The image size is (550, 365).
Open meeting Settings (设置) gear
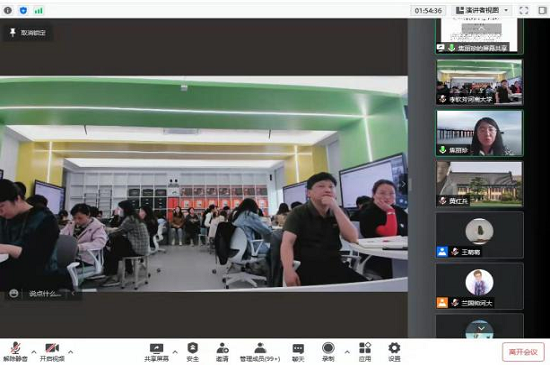(394, 352)
